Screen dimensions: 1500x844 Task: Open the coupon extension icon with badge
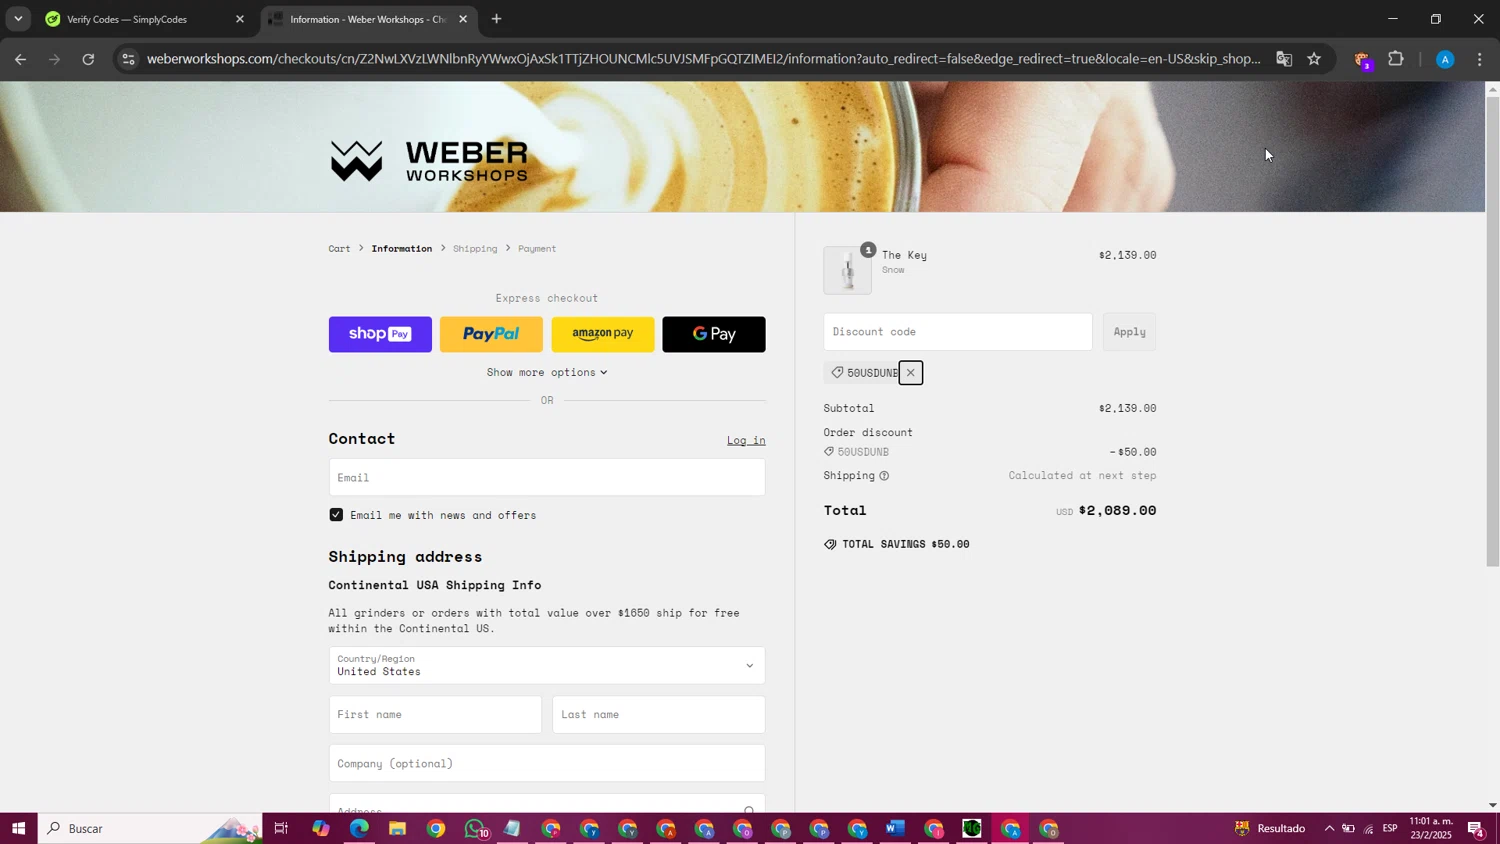click(x=1362, y=60)
